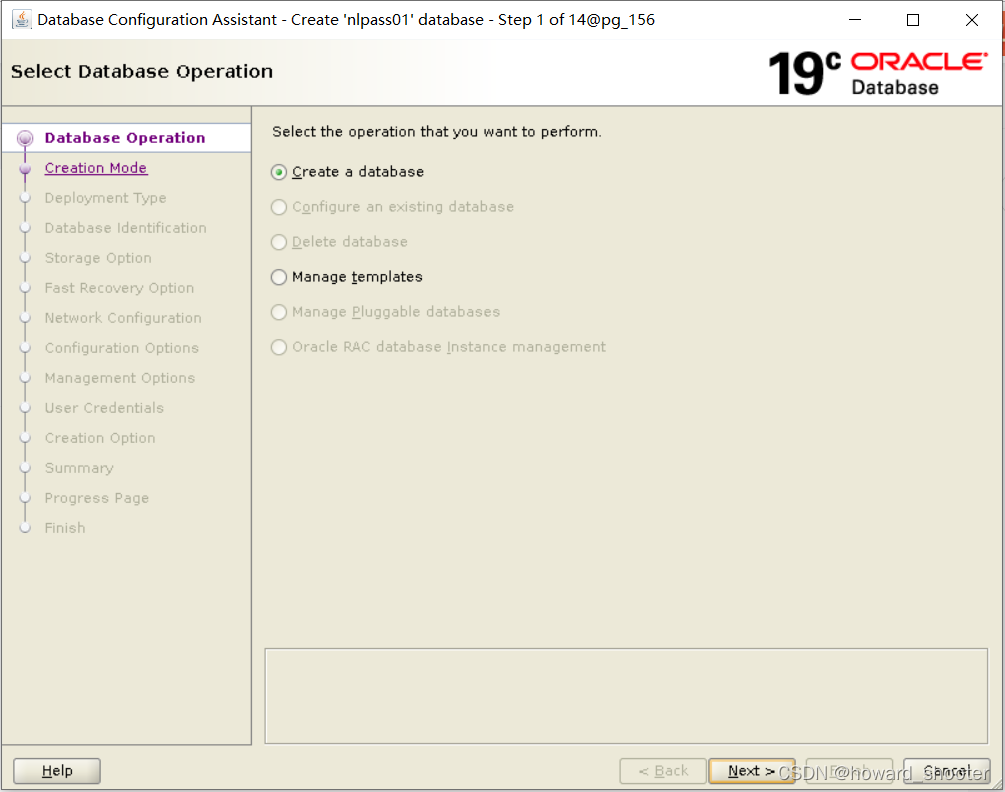Click the 'Select Database Operation' heading
This screenshot has width=1005, height=792.
(x=142, y=71)
